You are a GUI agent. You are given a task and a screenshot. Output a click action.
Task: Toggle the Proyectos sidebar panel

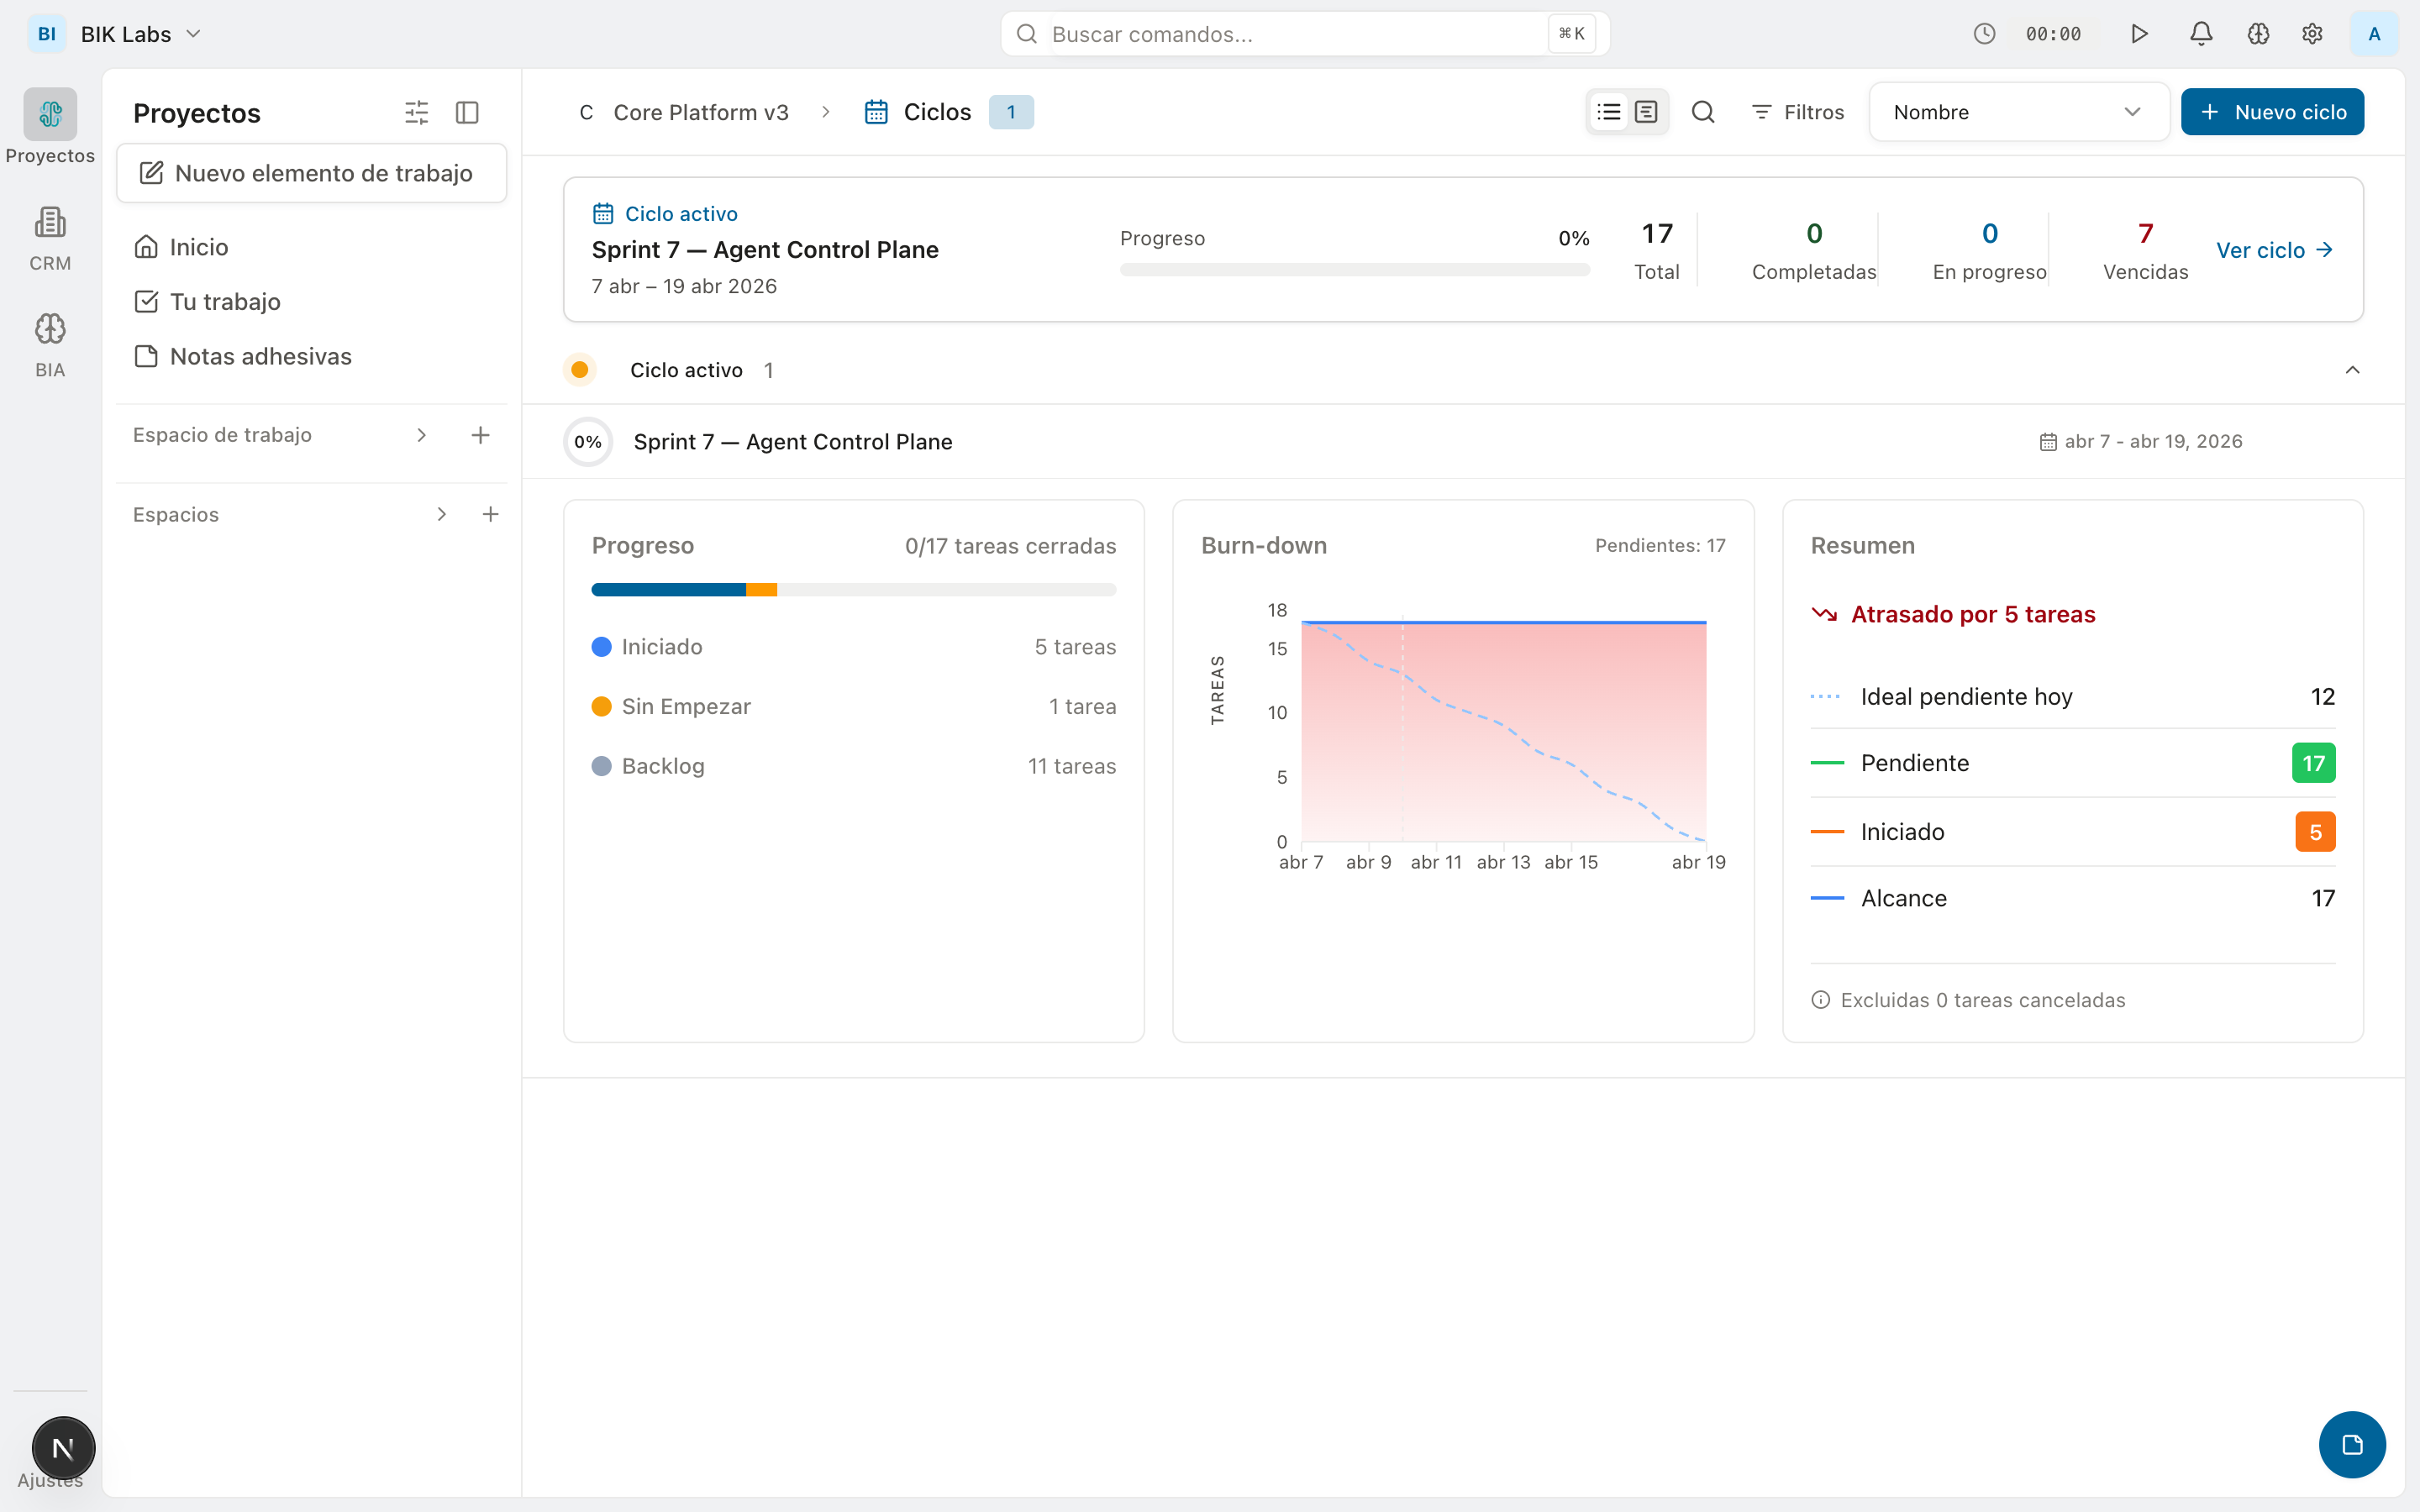467,112
